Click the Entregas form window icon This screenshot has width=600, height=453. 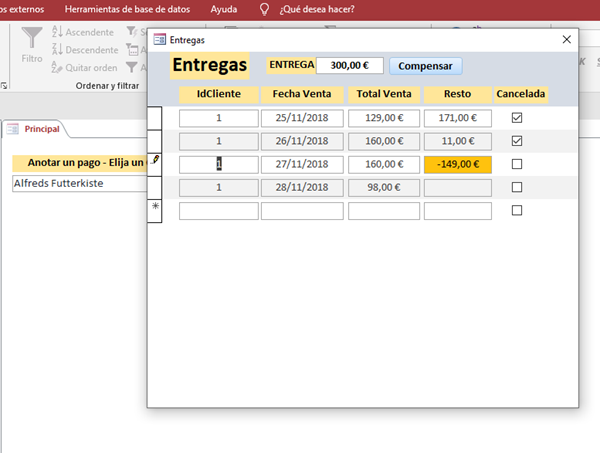point(160,40)
